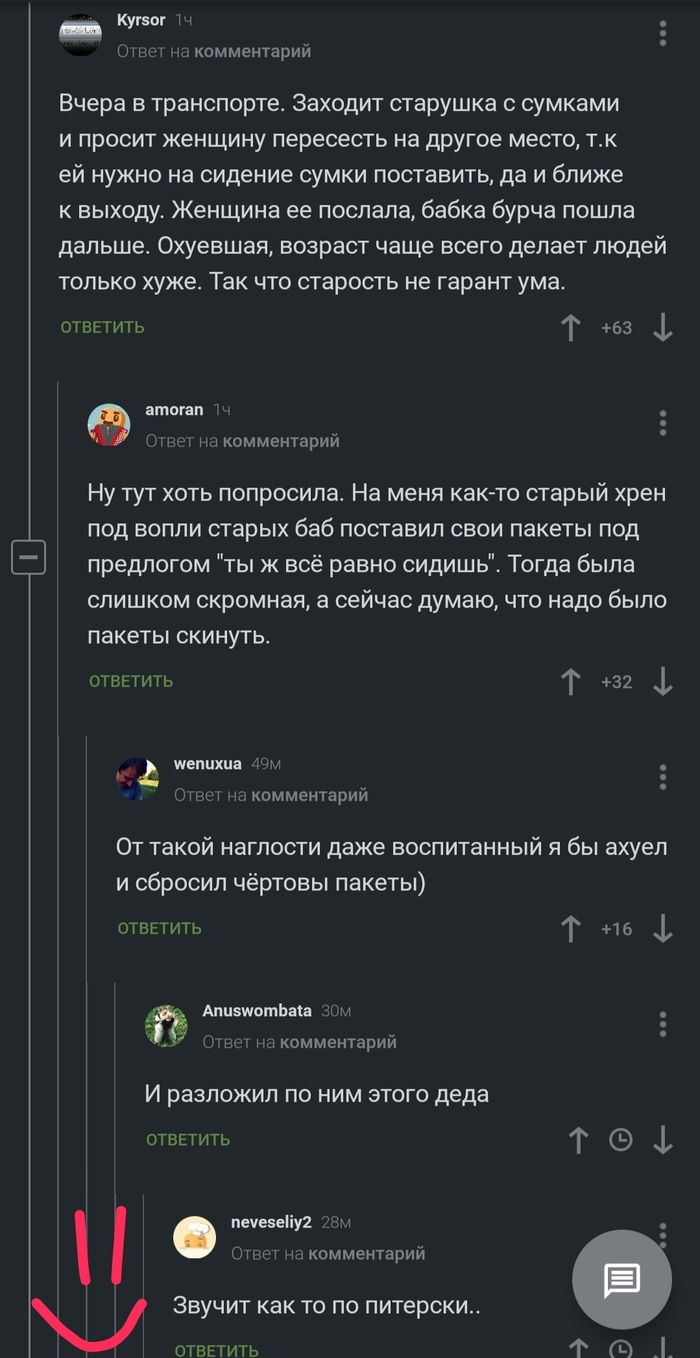Image resolution: width=700 pixels, height=1358 pixels.
Task: Downvote amoran's comment
Action: (x=662, y=681)
